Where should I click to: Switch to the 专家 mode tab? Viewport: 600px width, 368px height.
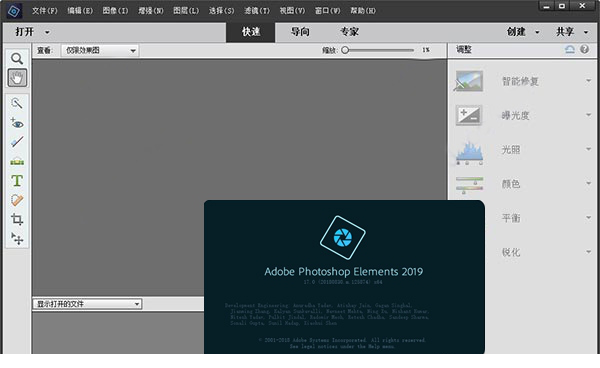[349, 32]
